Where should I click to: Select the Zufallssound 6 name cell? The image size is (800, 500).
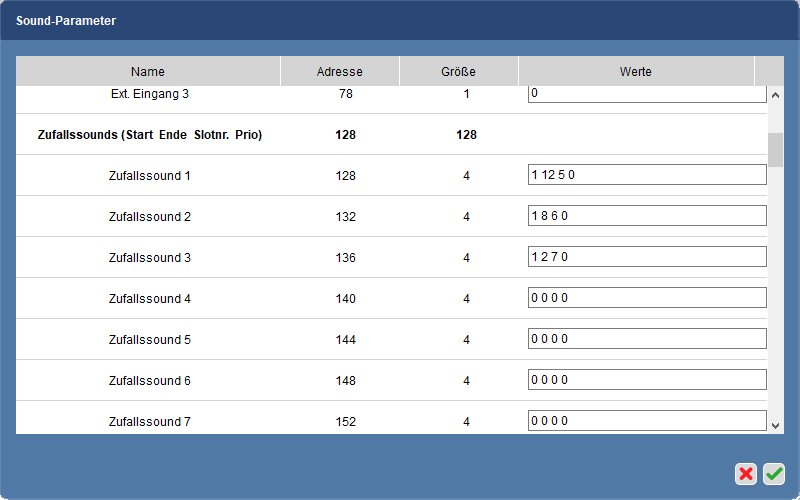[149, 381]
